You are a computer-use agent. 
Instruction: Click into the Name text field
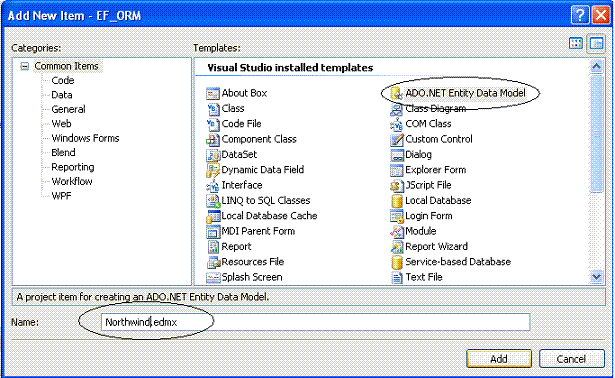click(x=315, y=322)
